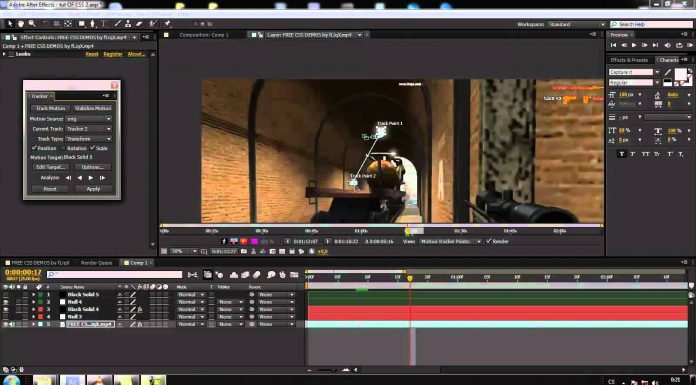Toggle Rotation checkbox in Tracker
The width and height of the screenshot is (696, 385).
pyautogui.click(x=63, y=148)
